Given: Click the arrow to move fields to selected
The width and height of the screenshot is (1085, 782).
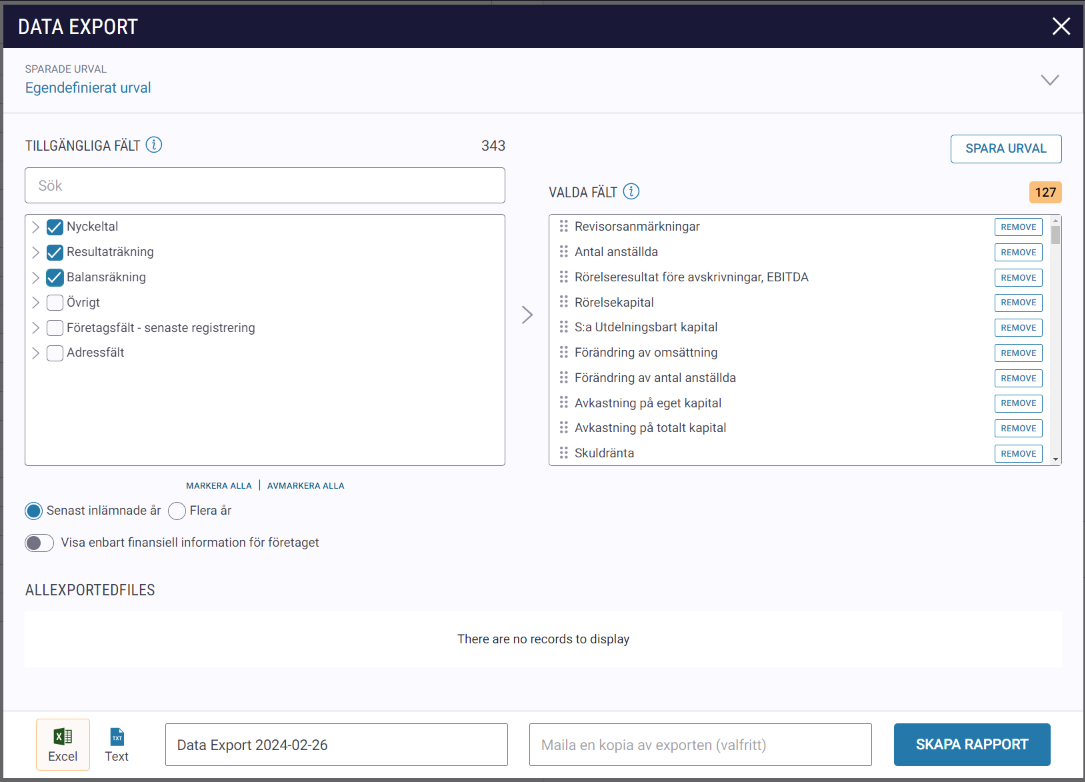Looking at the screenshot, I should (527, 315).
